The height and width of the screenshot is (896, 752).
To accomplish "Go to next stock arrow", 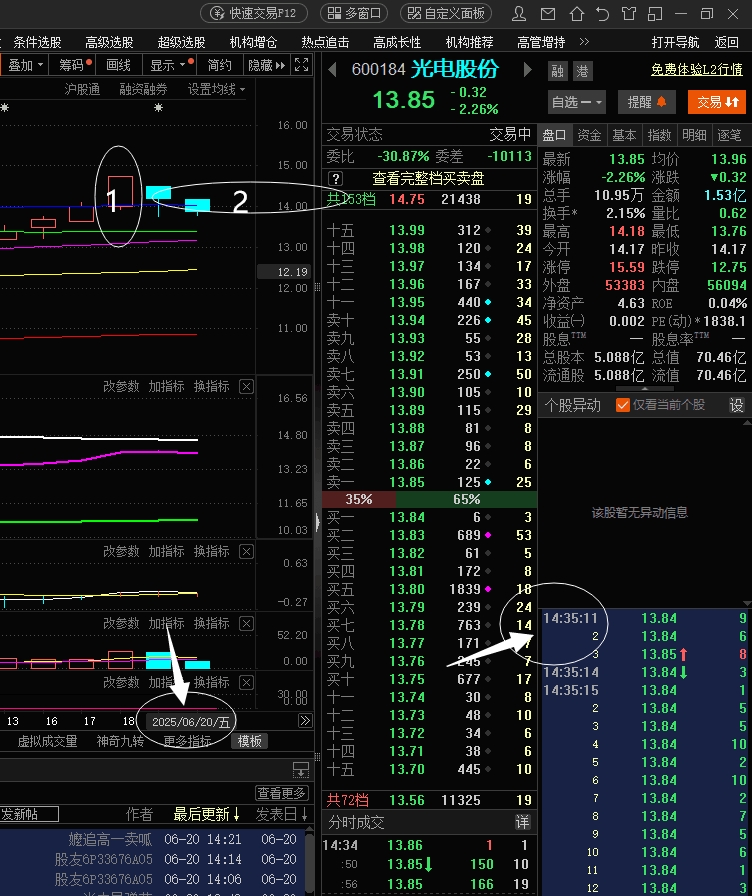I will pyautogui.click(x=528, y=70).
